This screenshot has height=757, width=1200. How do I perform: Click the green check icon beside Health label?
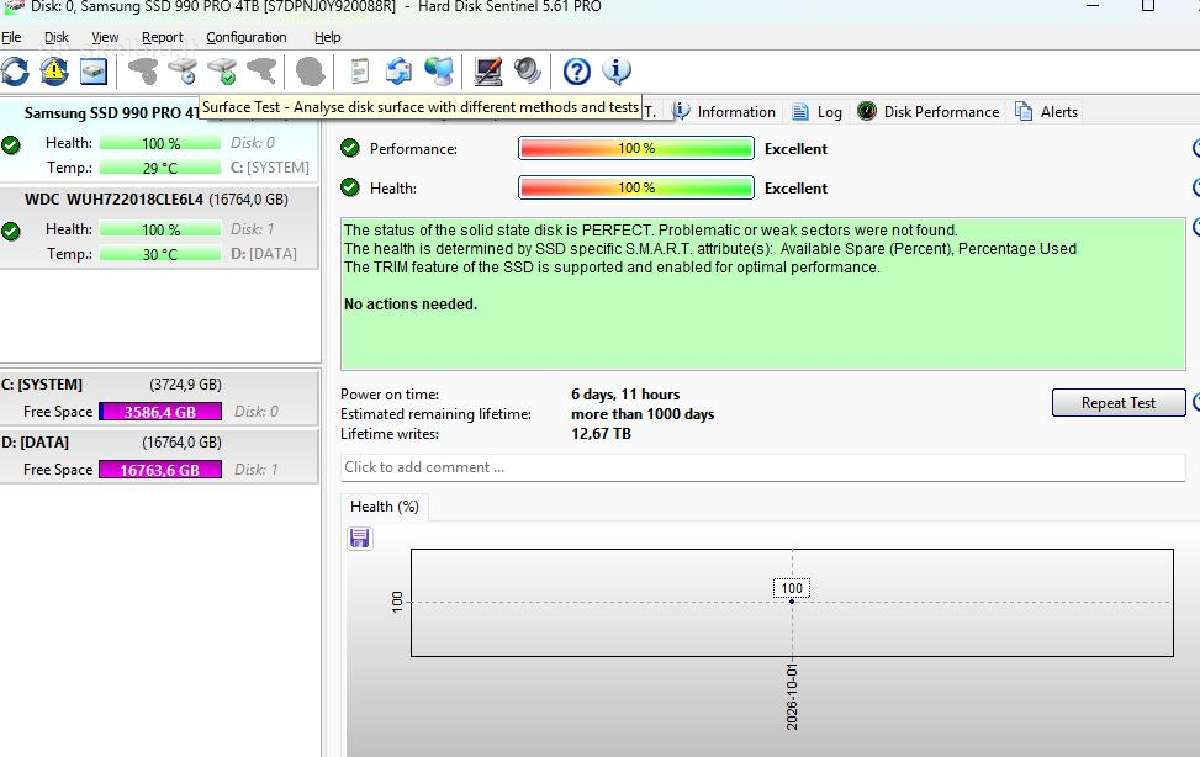pos(350,187)
